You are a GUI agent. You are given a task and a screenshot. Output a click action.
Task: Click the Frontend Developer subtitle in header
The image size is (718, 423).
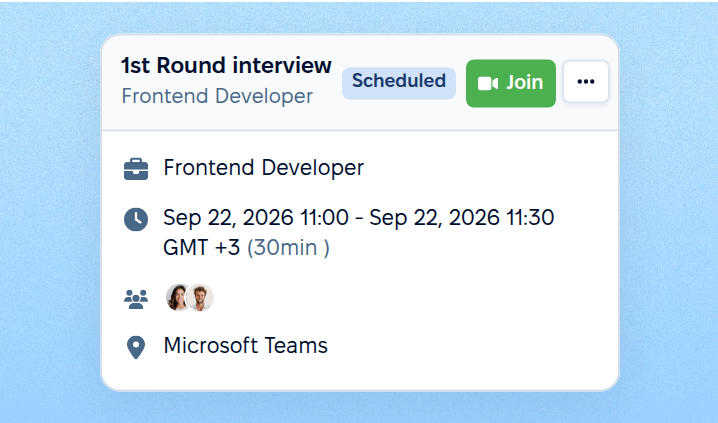(217, 96)
